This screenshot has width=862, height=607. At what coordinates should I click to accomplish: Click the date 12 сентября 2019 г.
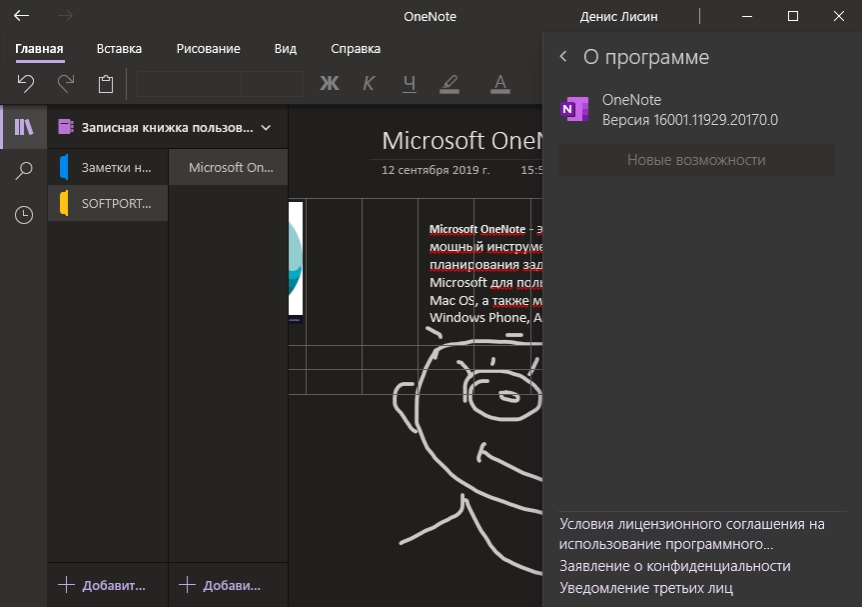435,170
